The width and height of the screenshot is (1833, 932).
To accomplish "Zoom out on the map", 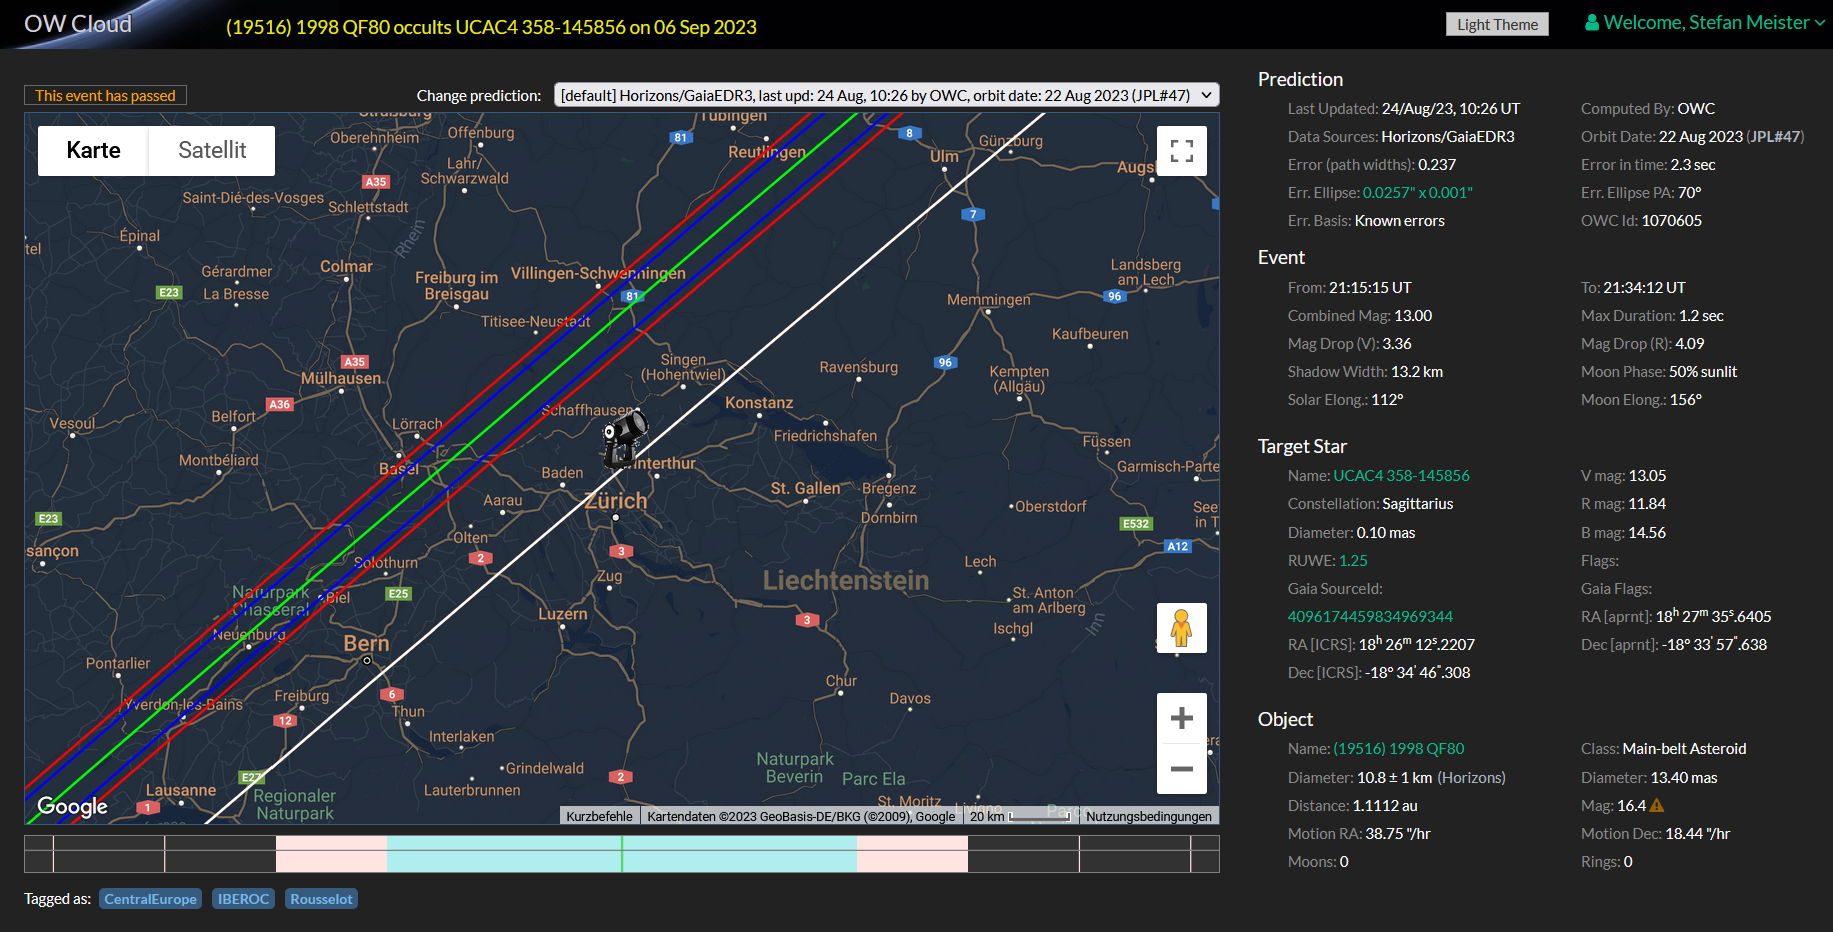I will point(1181,769).
